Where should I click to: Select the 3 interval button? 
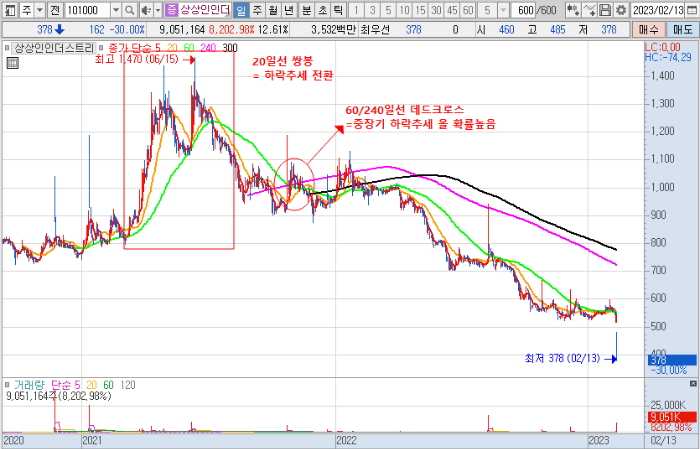372,10
